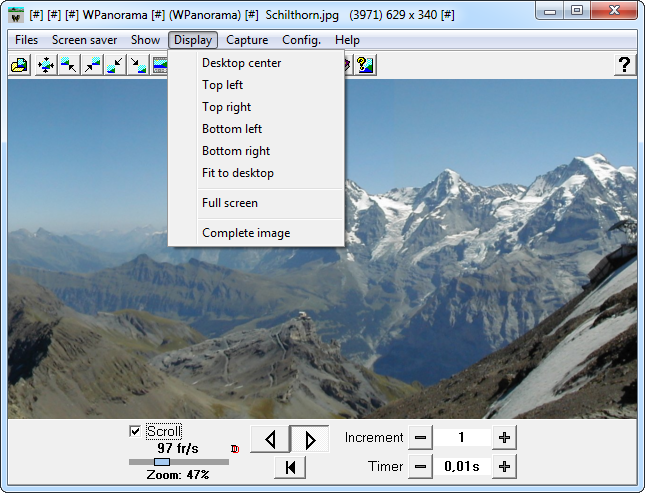Viewport: 645px width, 493px height.
Task: Click the bottom right position icon
Action: (x=138, y=65)
